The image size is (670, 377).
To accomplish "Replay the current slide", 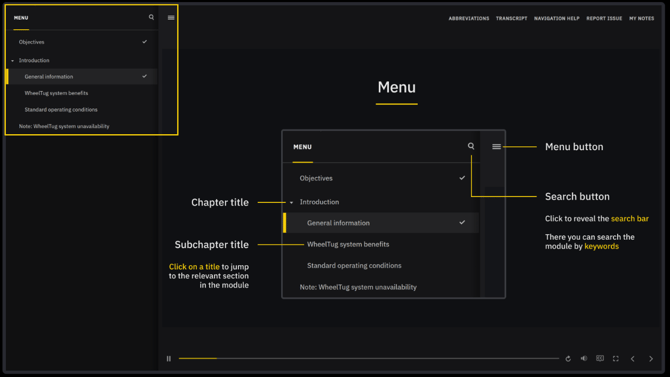I will click(x=568, y=359).
